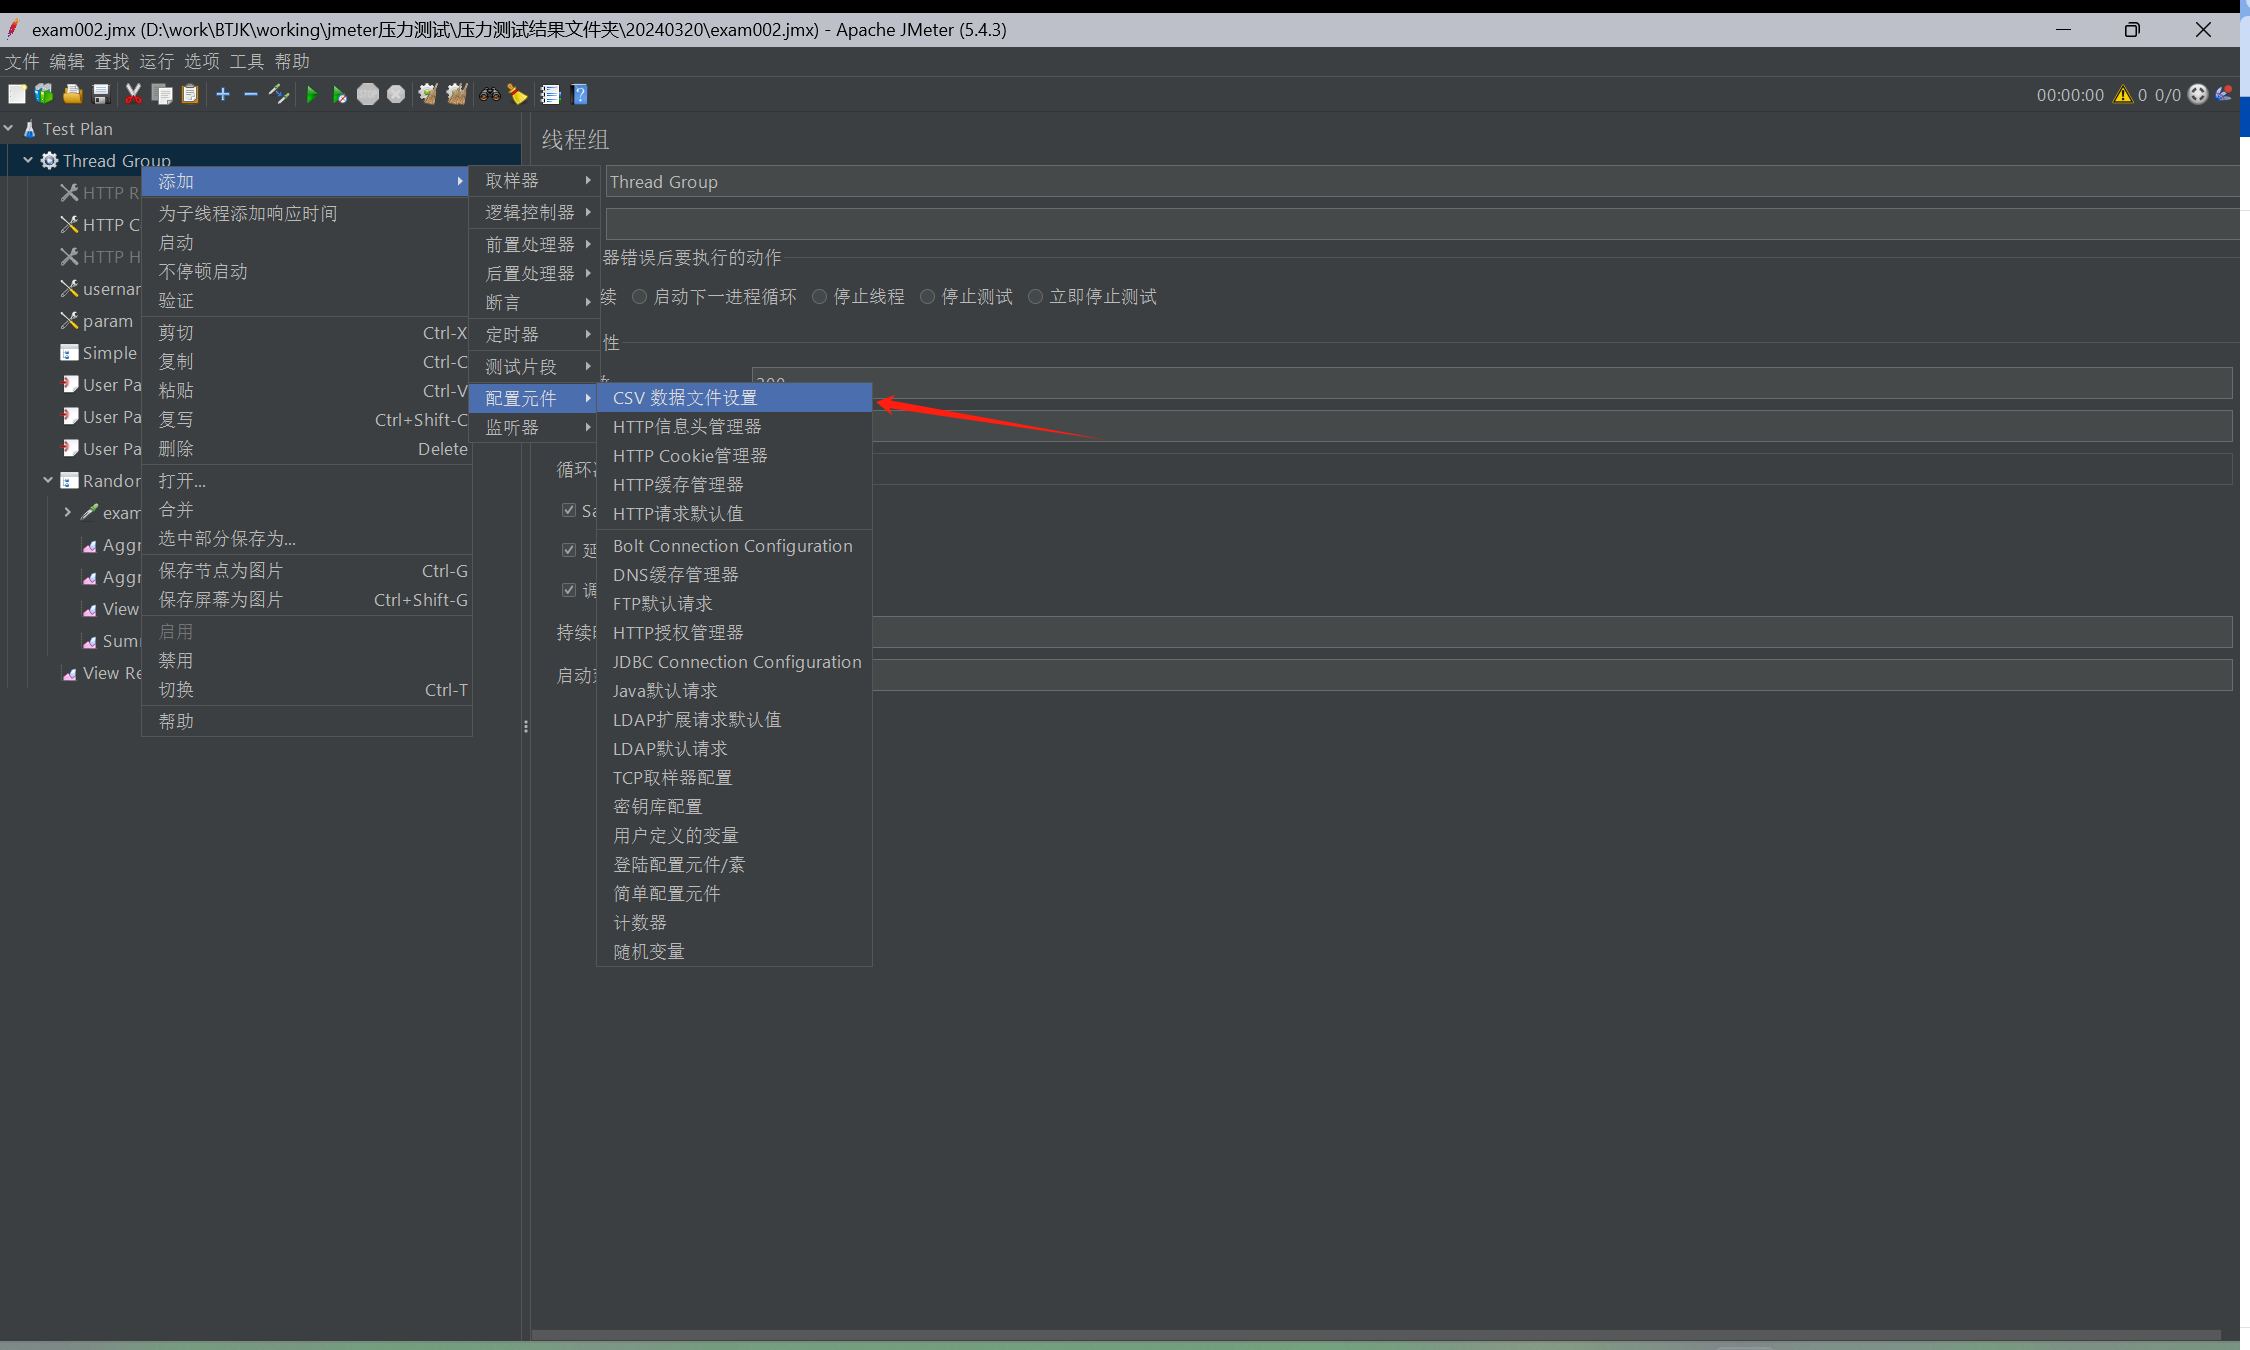Select the 停止线程 radio button
This screenshot has width=2250, height=1350.
coord(820,297)
